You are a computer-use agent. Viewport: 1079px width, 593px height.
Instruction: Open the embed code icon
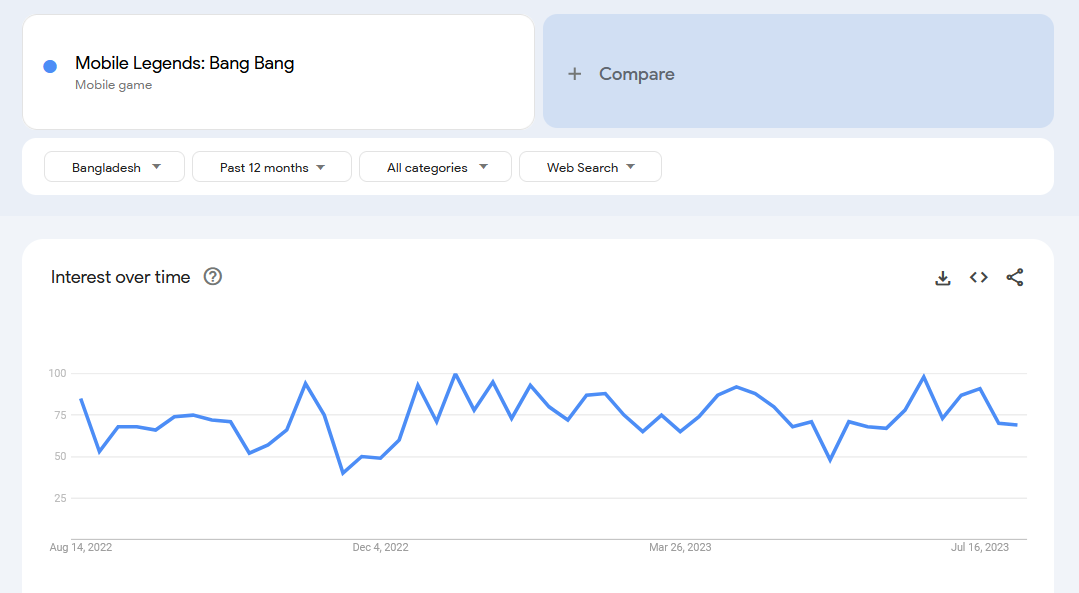pos(979,278)
